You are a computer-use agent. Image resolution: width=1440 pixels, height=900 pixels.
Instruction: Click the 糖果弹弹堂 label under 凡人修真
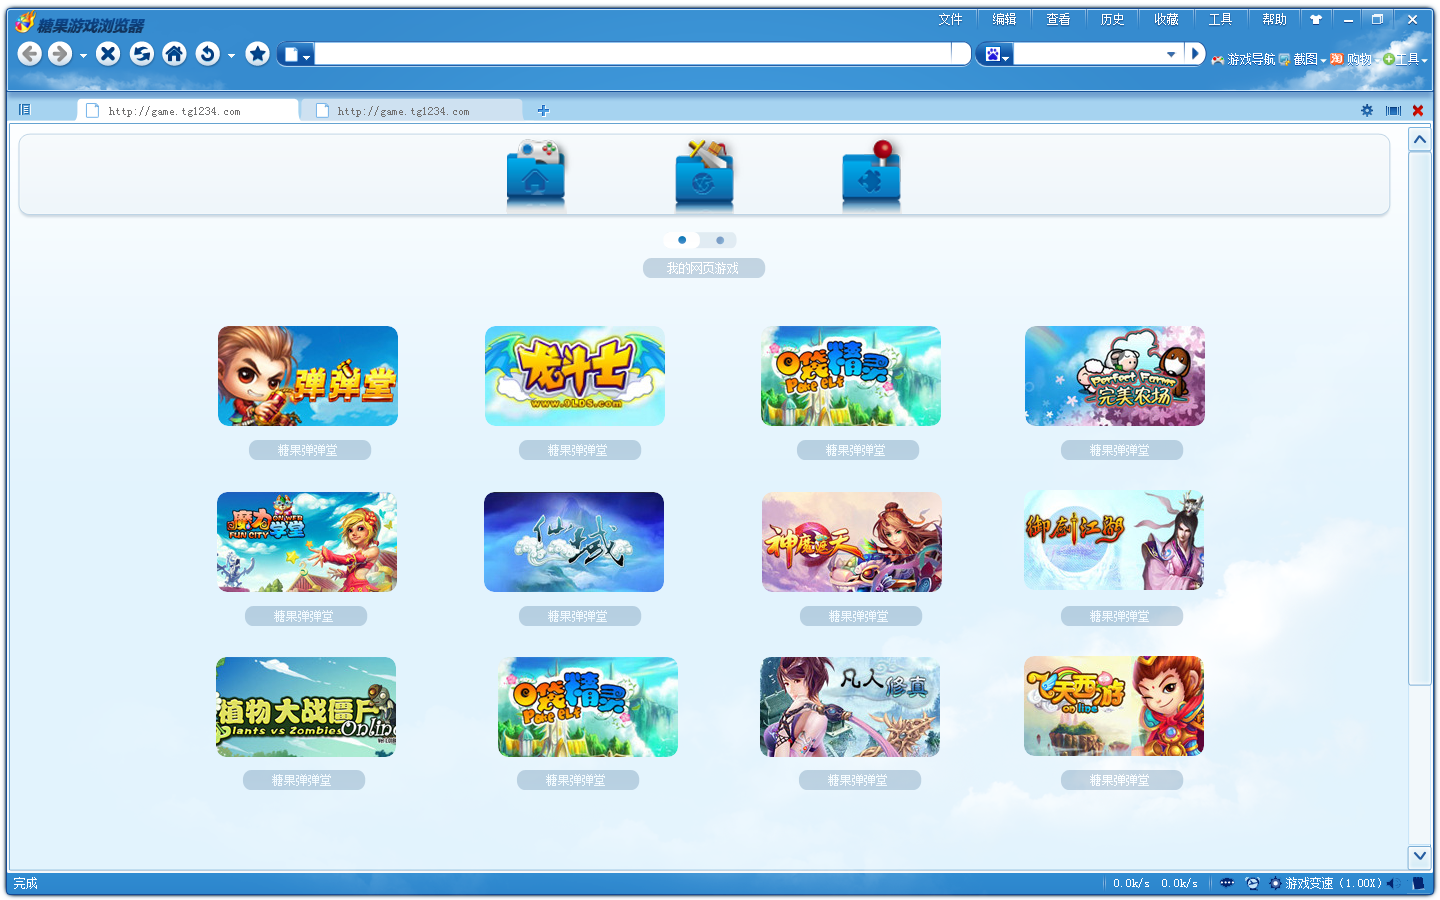[x=860, y=780]
